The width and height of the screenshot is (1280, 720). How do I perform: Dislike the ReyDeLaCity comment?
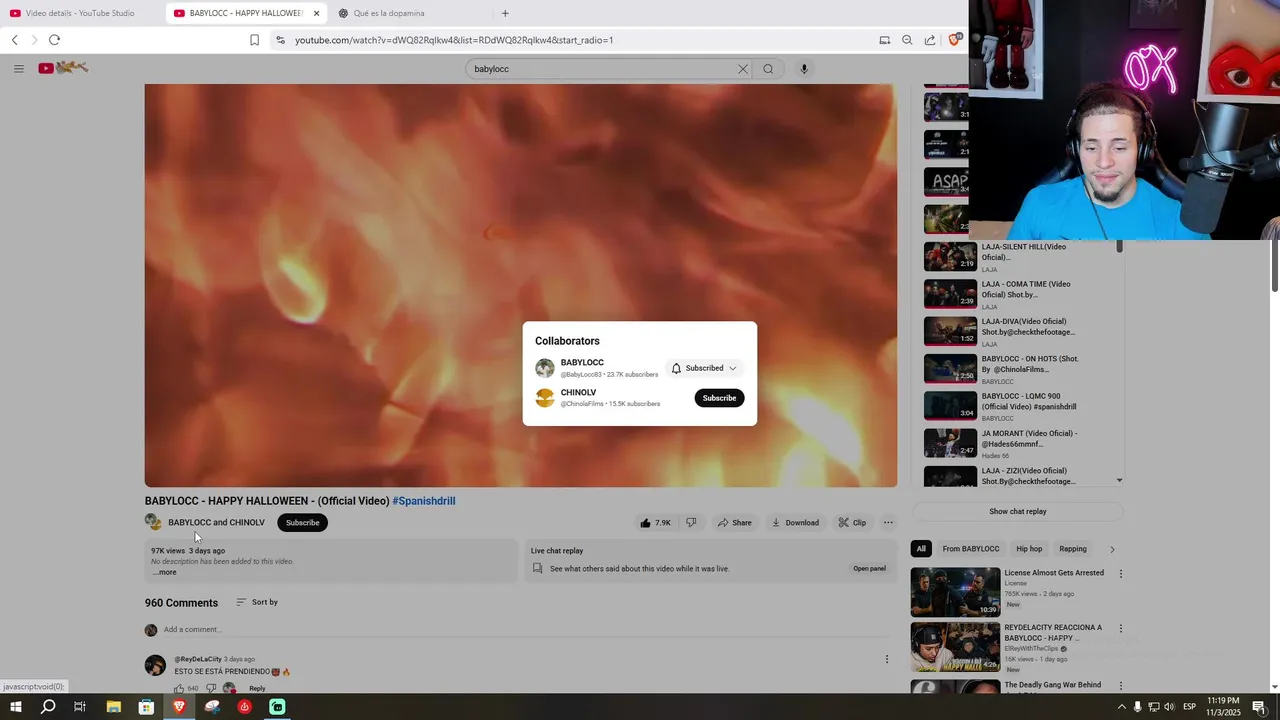pos(211,688)
